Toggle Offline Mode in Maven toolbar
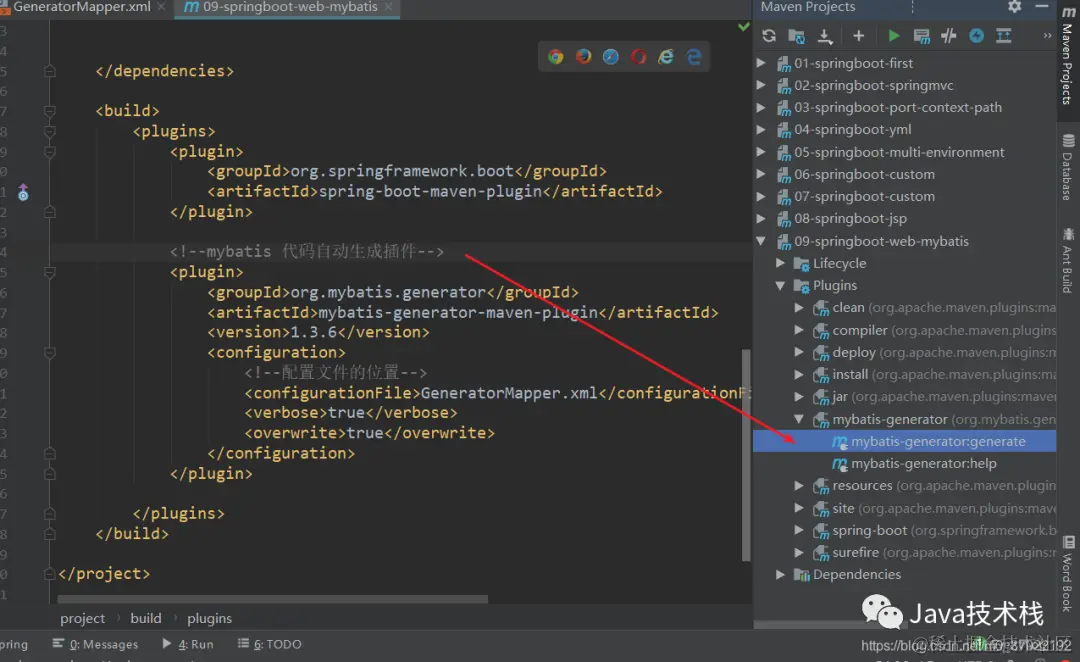The image size is (1080, 662). pos(948,36)
